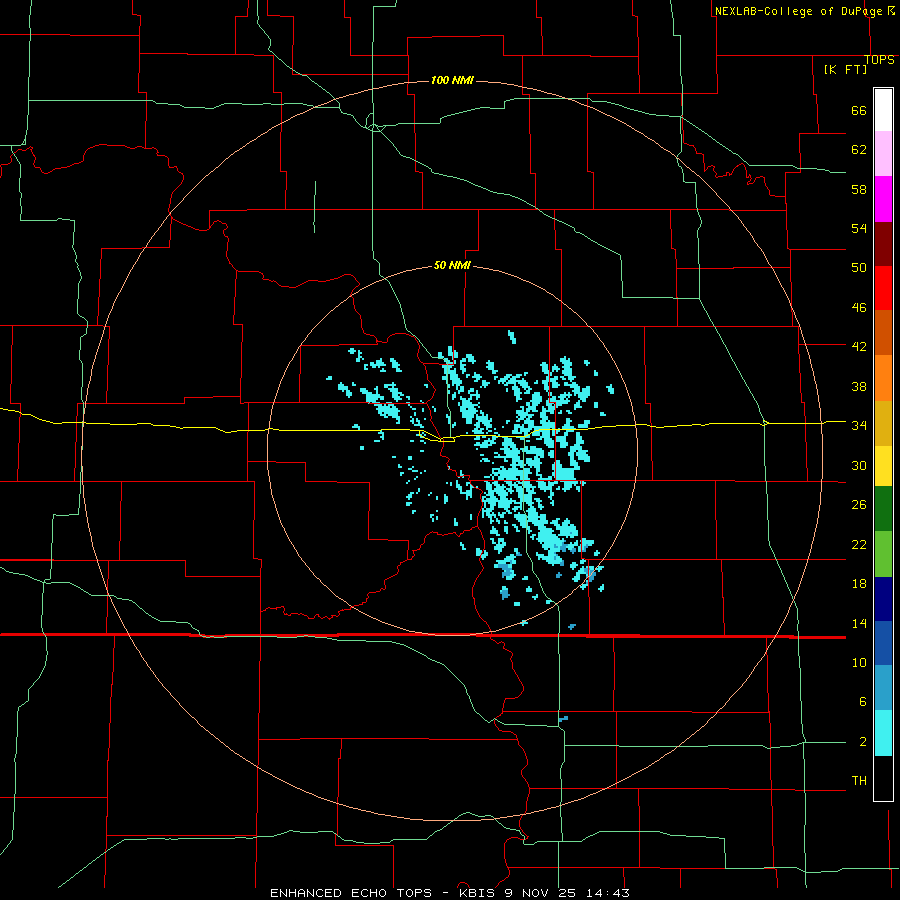Click the magenta 58 kft legend swatch
900x900 pixels.
click(x=883, y=199)
